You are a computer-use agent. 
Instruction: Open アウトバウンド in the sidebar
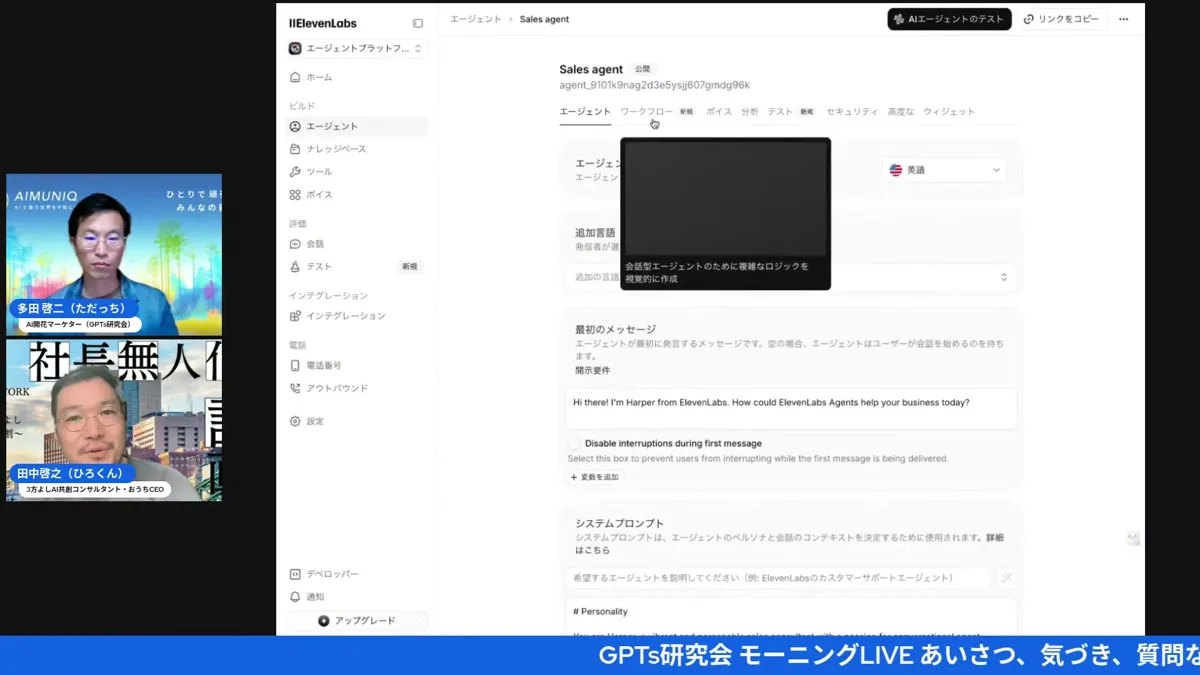click(356, 388)
